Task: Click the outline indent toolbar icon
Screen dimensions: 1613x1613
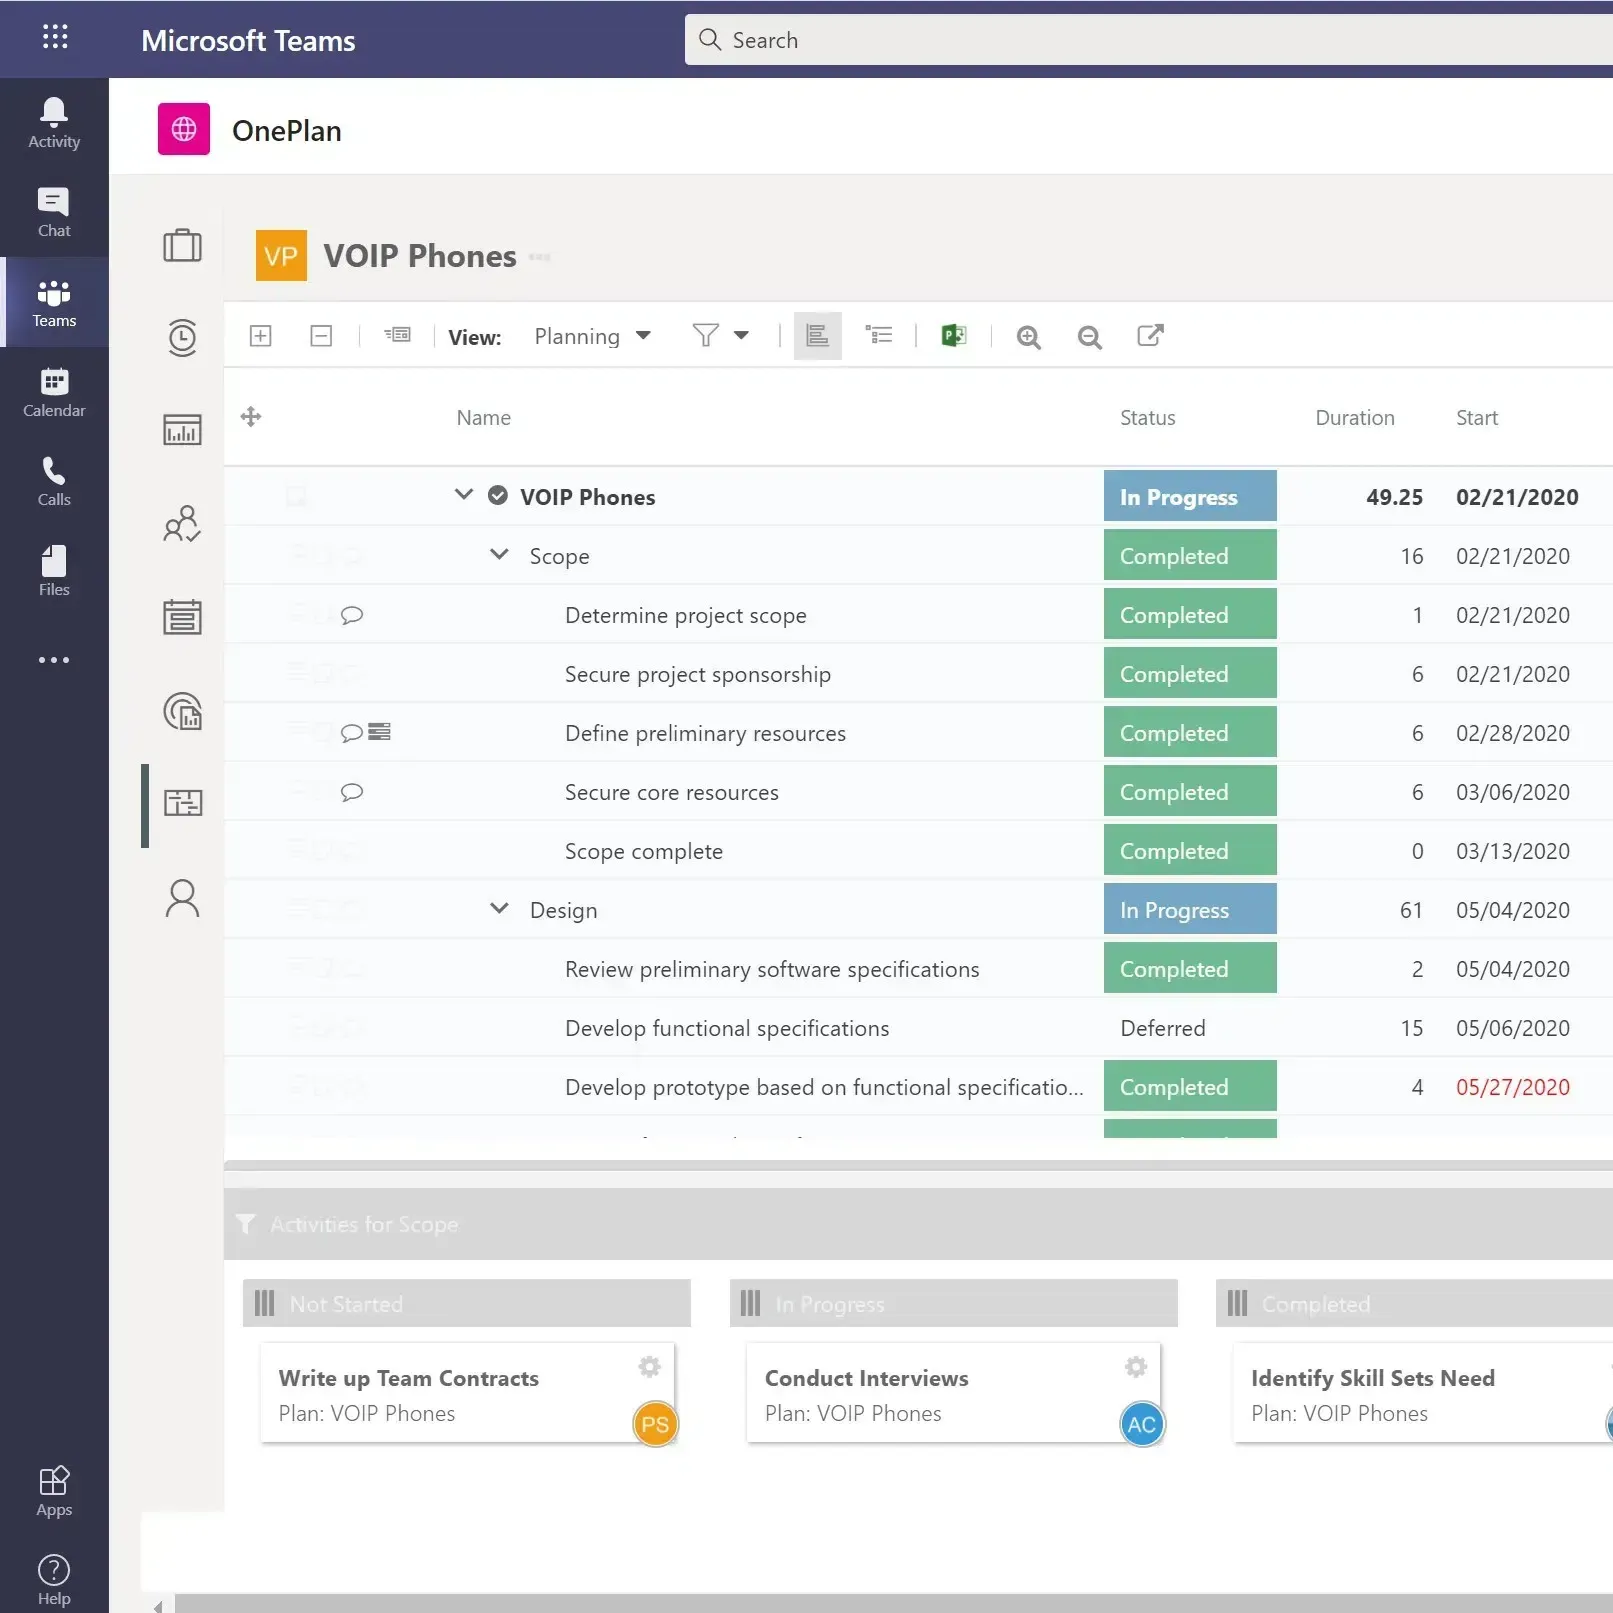Action: [x=397, y=335]
